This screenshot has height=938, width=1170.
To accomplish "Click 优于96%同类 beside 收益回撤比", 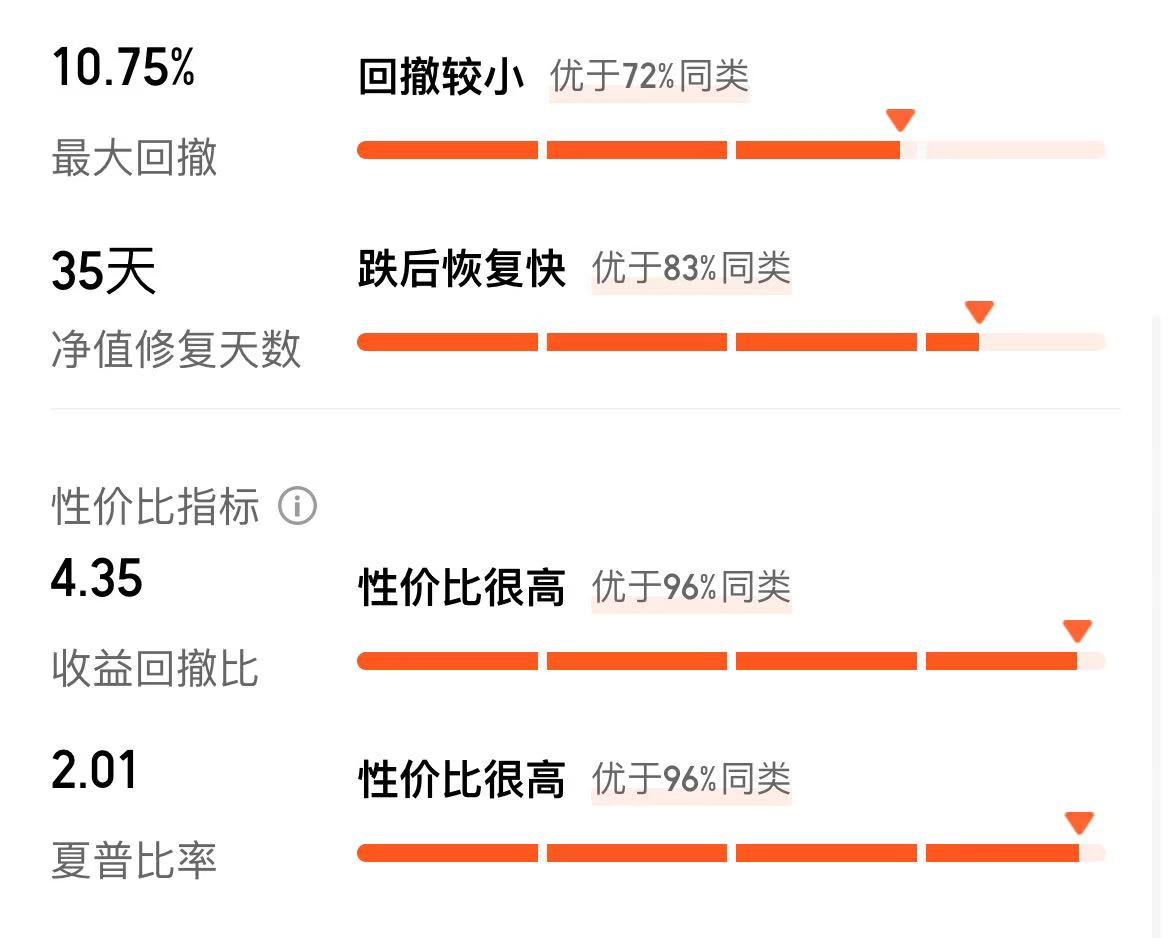I will pyautogui.click(x=691, y=587).
